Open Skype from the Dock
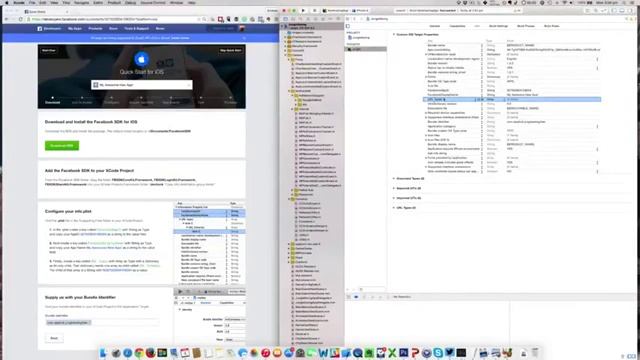Image resolution: width=640 pixels, height=360 pixels. click(x=438, y=353)
